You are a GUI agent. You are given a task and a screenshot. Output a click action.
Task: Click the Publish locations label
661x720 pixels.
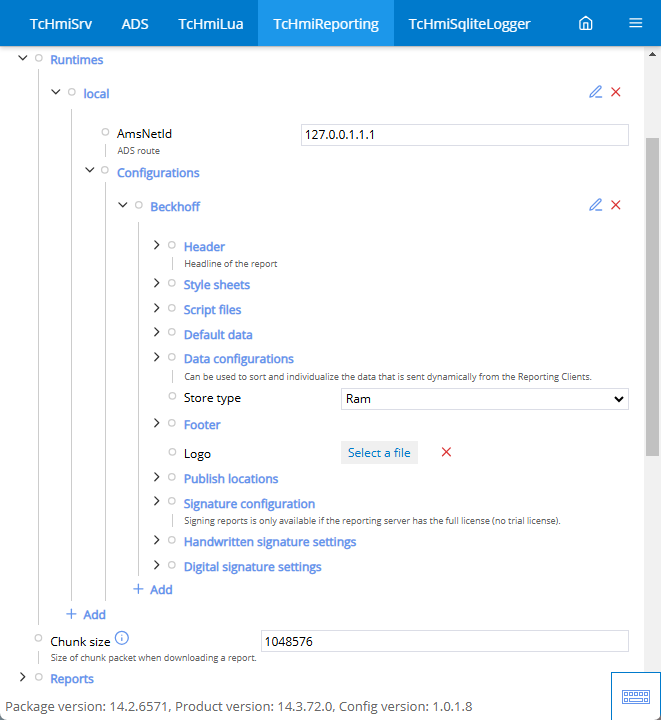[x=231, y=479]
